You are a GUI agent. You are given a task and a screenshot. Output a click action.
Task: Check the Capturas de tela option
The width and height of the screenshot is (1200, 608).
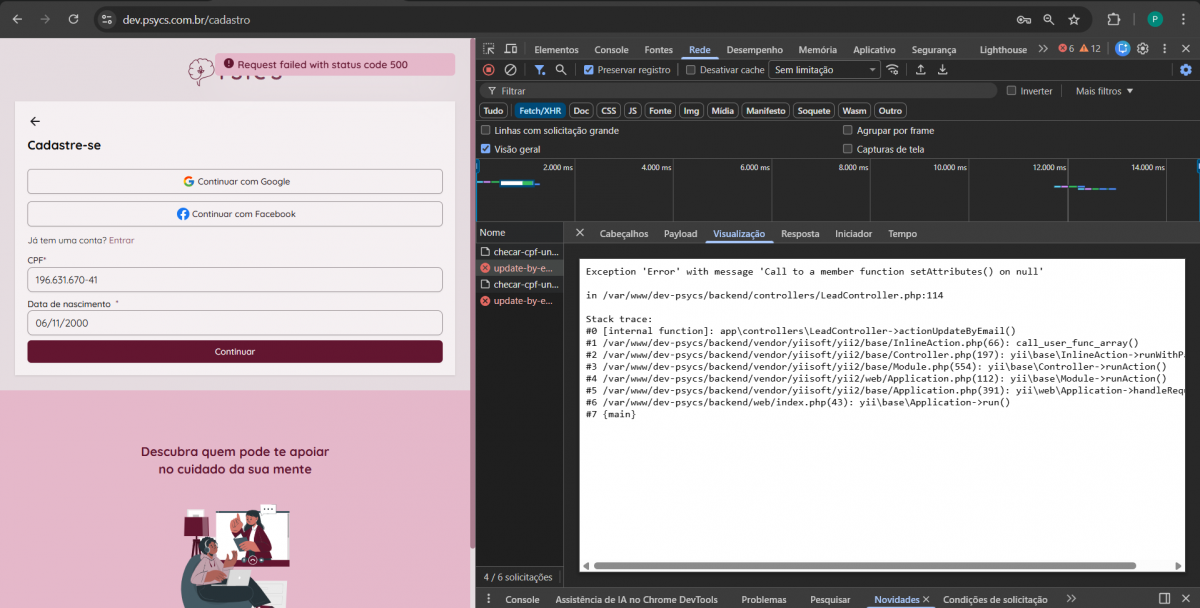click(x=848, y=149)
